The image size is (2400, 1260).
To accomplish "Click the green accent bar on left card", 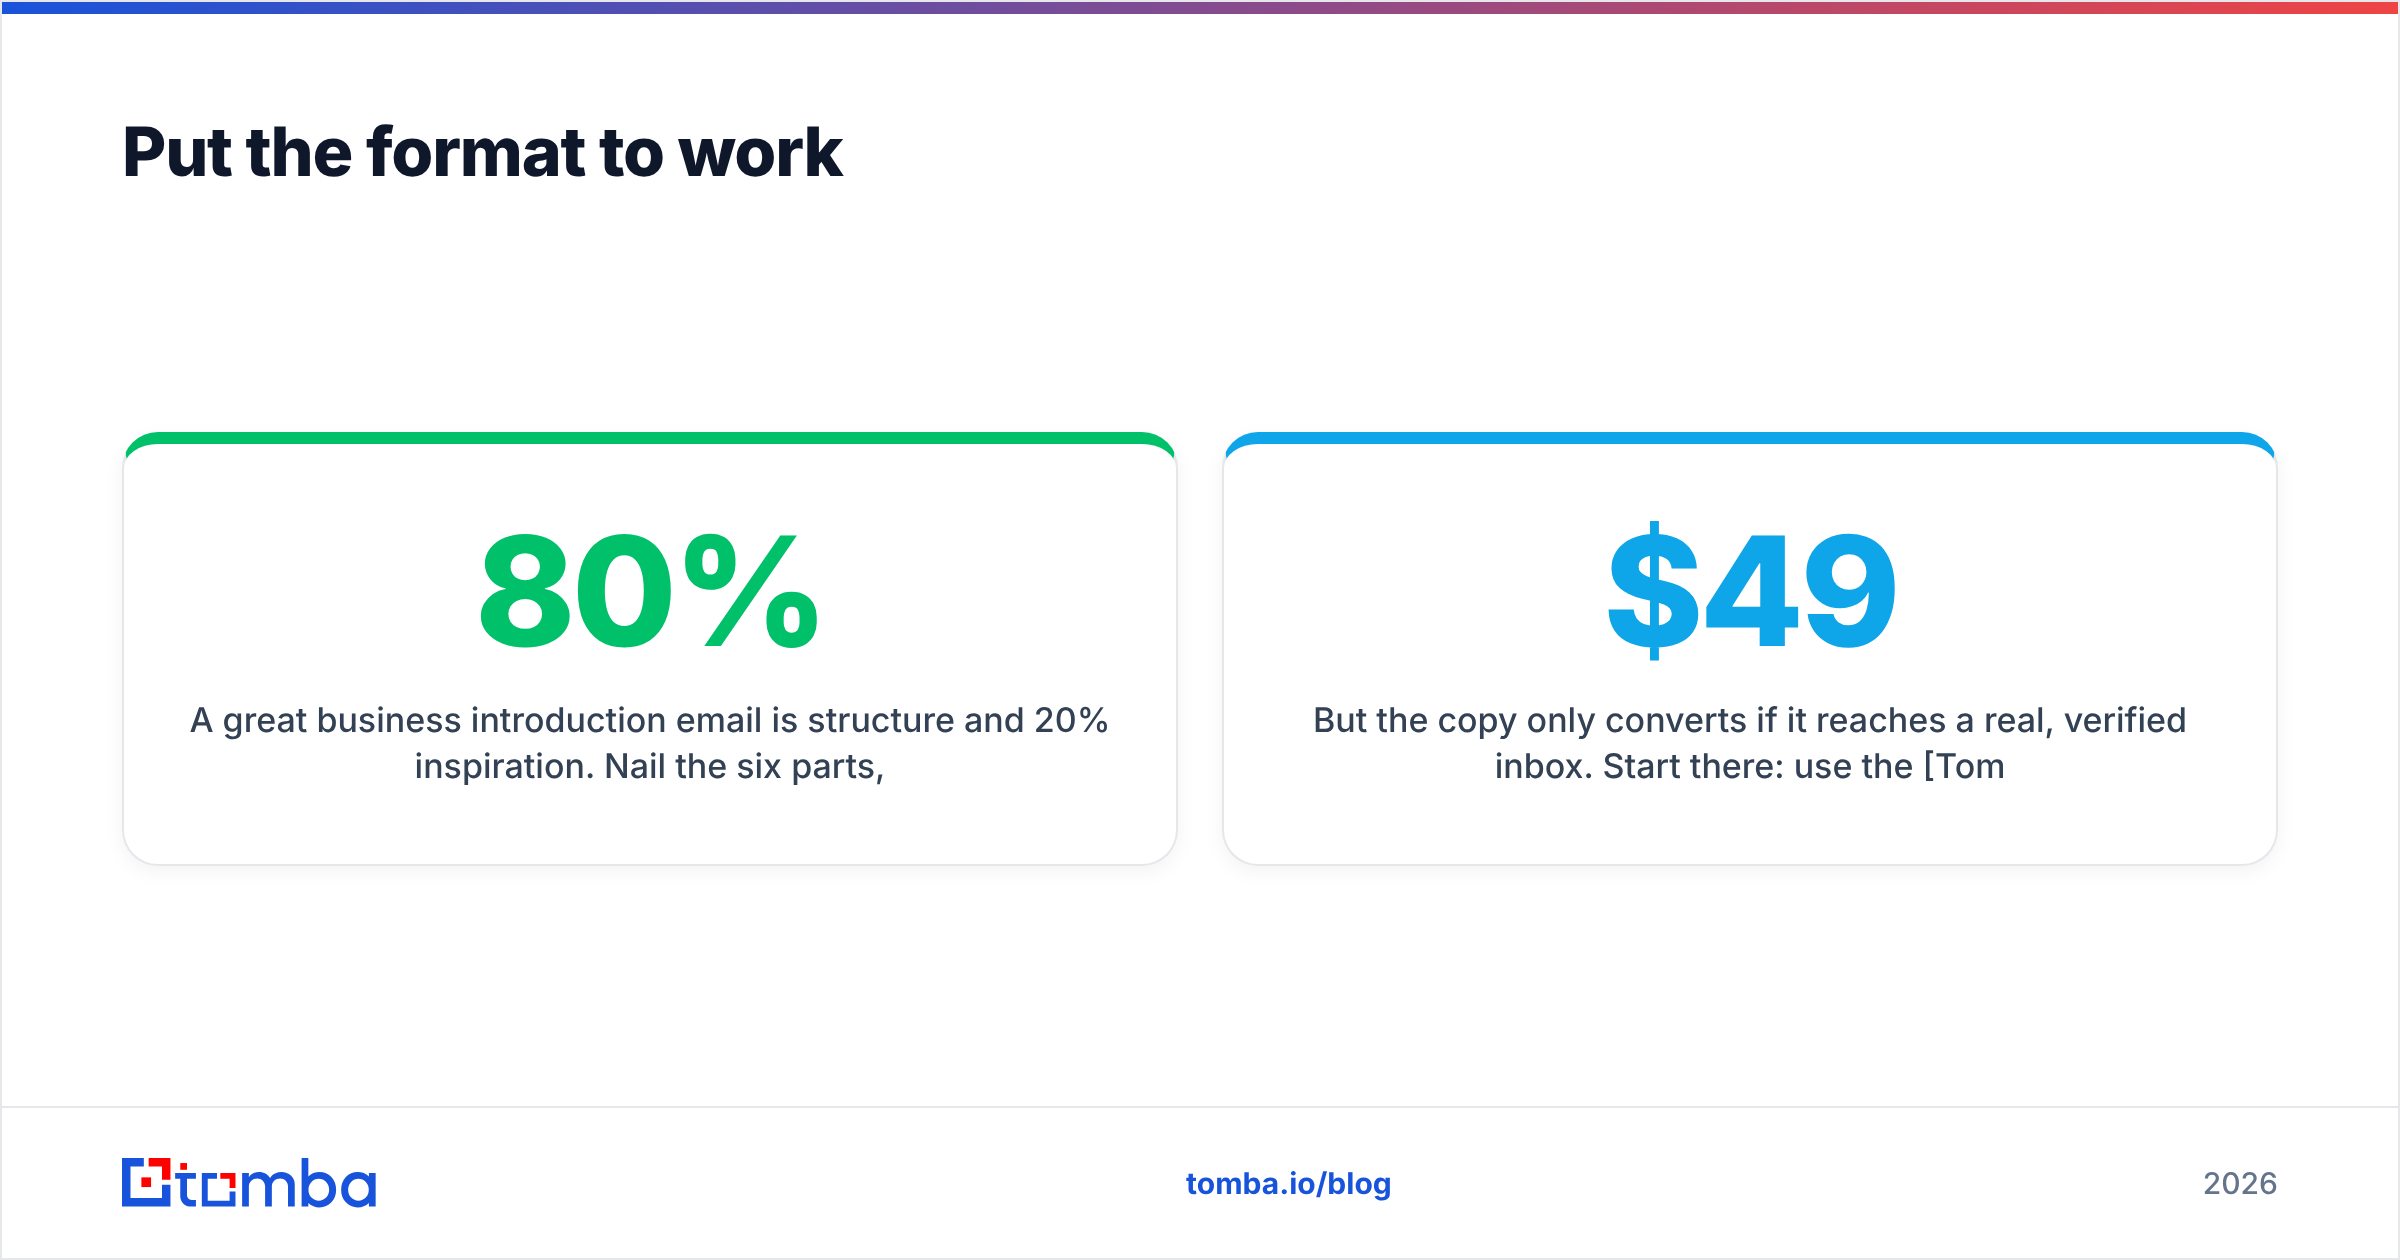I will coord(650,438).
